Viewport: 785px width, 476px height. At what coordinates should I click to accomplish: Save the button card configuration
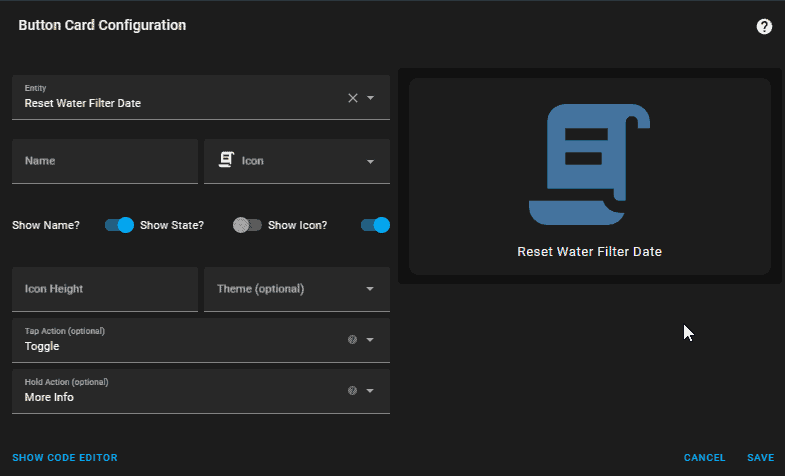point(760,457)
